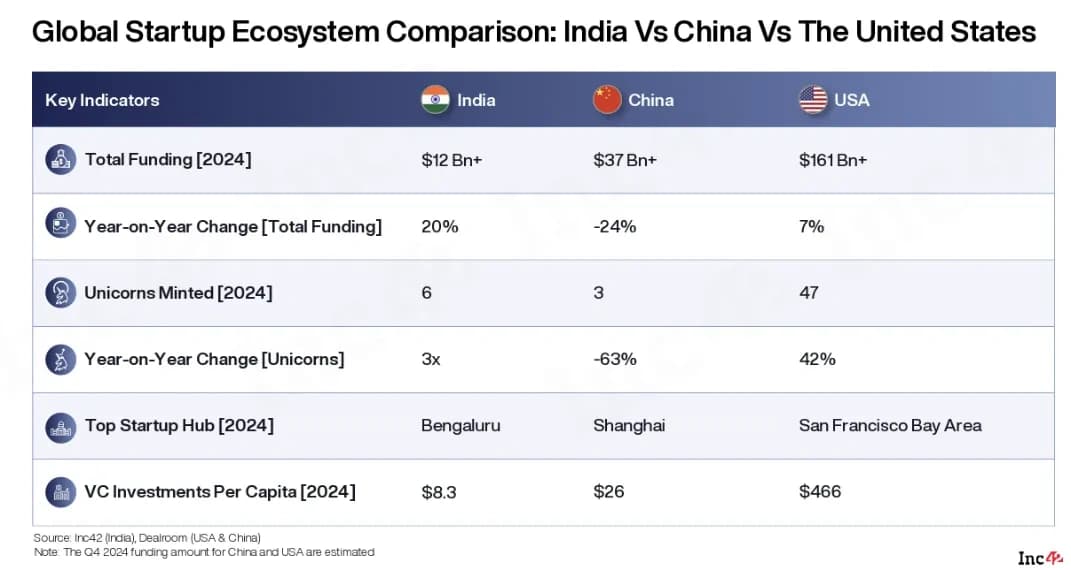This screenshot has height=570, width=1071.
Task: Click San Francisco Bay Area cell
Action: tap(891, 426)
